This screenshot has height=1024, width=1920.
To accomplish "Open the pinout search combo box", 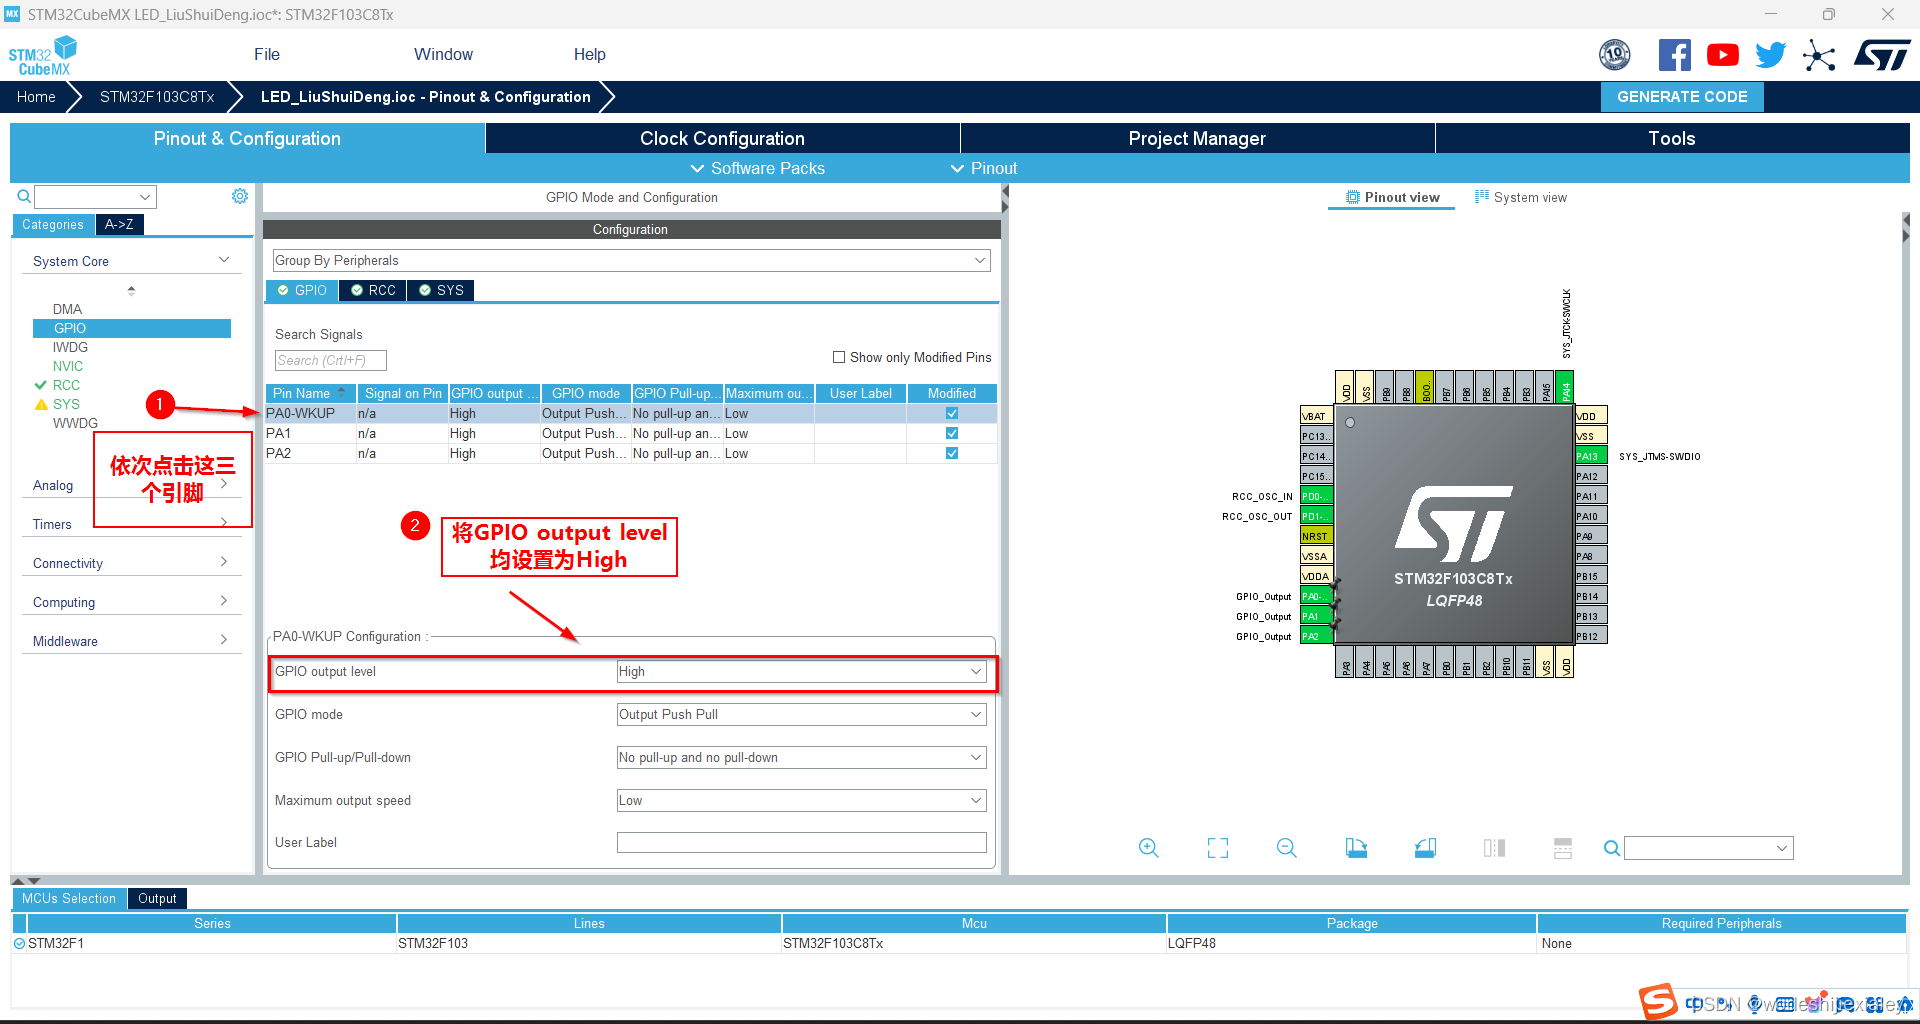I will [x=1708, y=848].
